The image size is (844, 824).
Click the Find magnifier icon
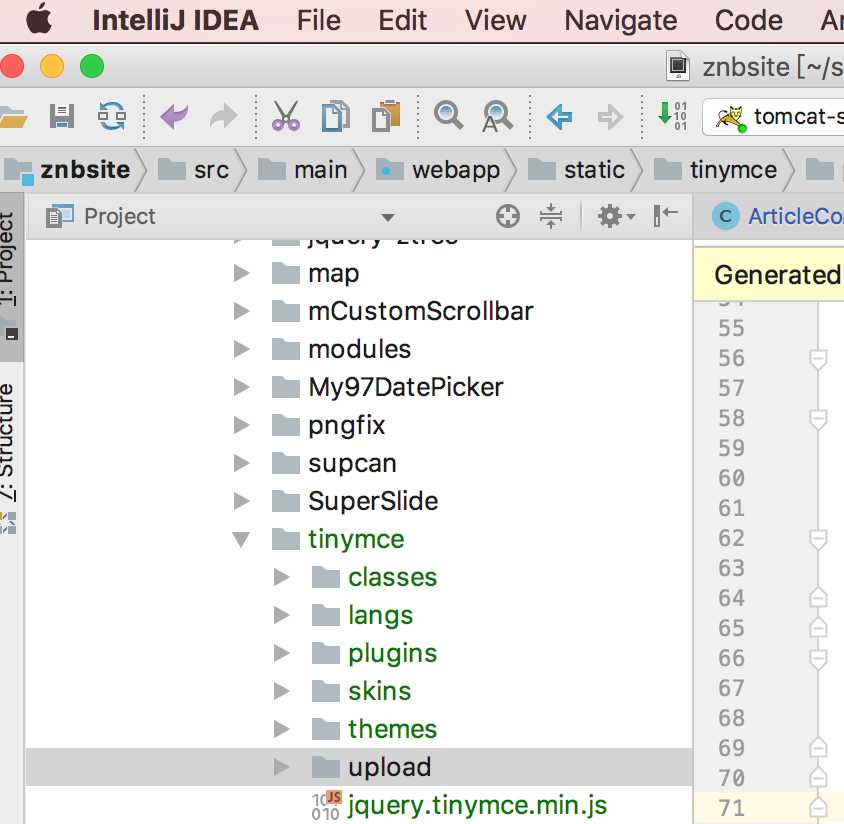pyautogui.click(x=448, y=115)
